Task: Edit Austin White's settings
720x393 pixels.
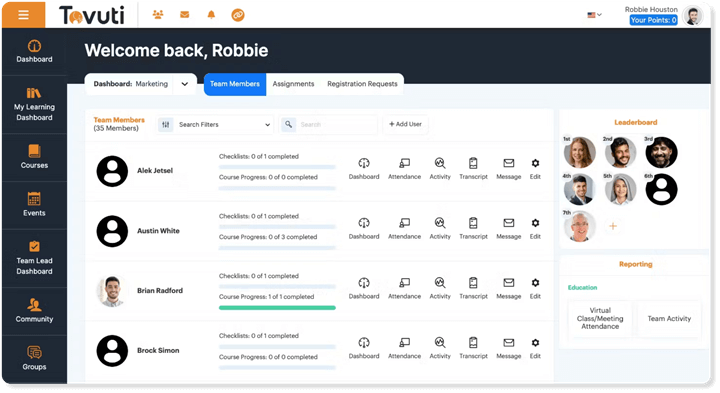Action: point(535,229)
